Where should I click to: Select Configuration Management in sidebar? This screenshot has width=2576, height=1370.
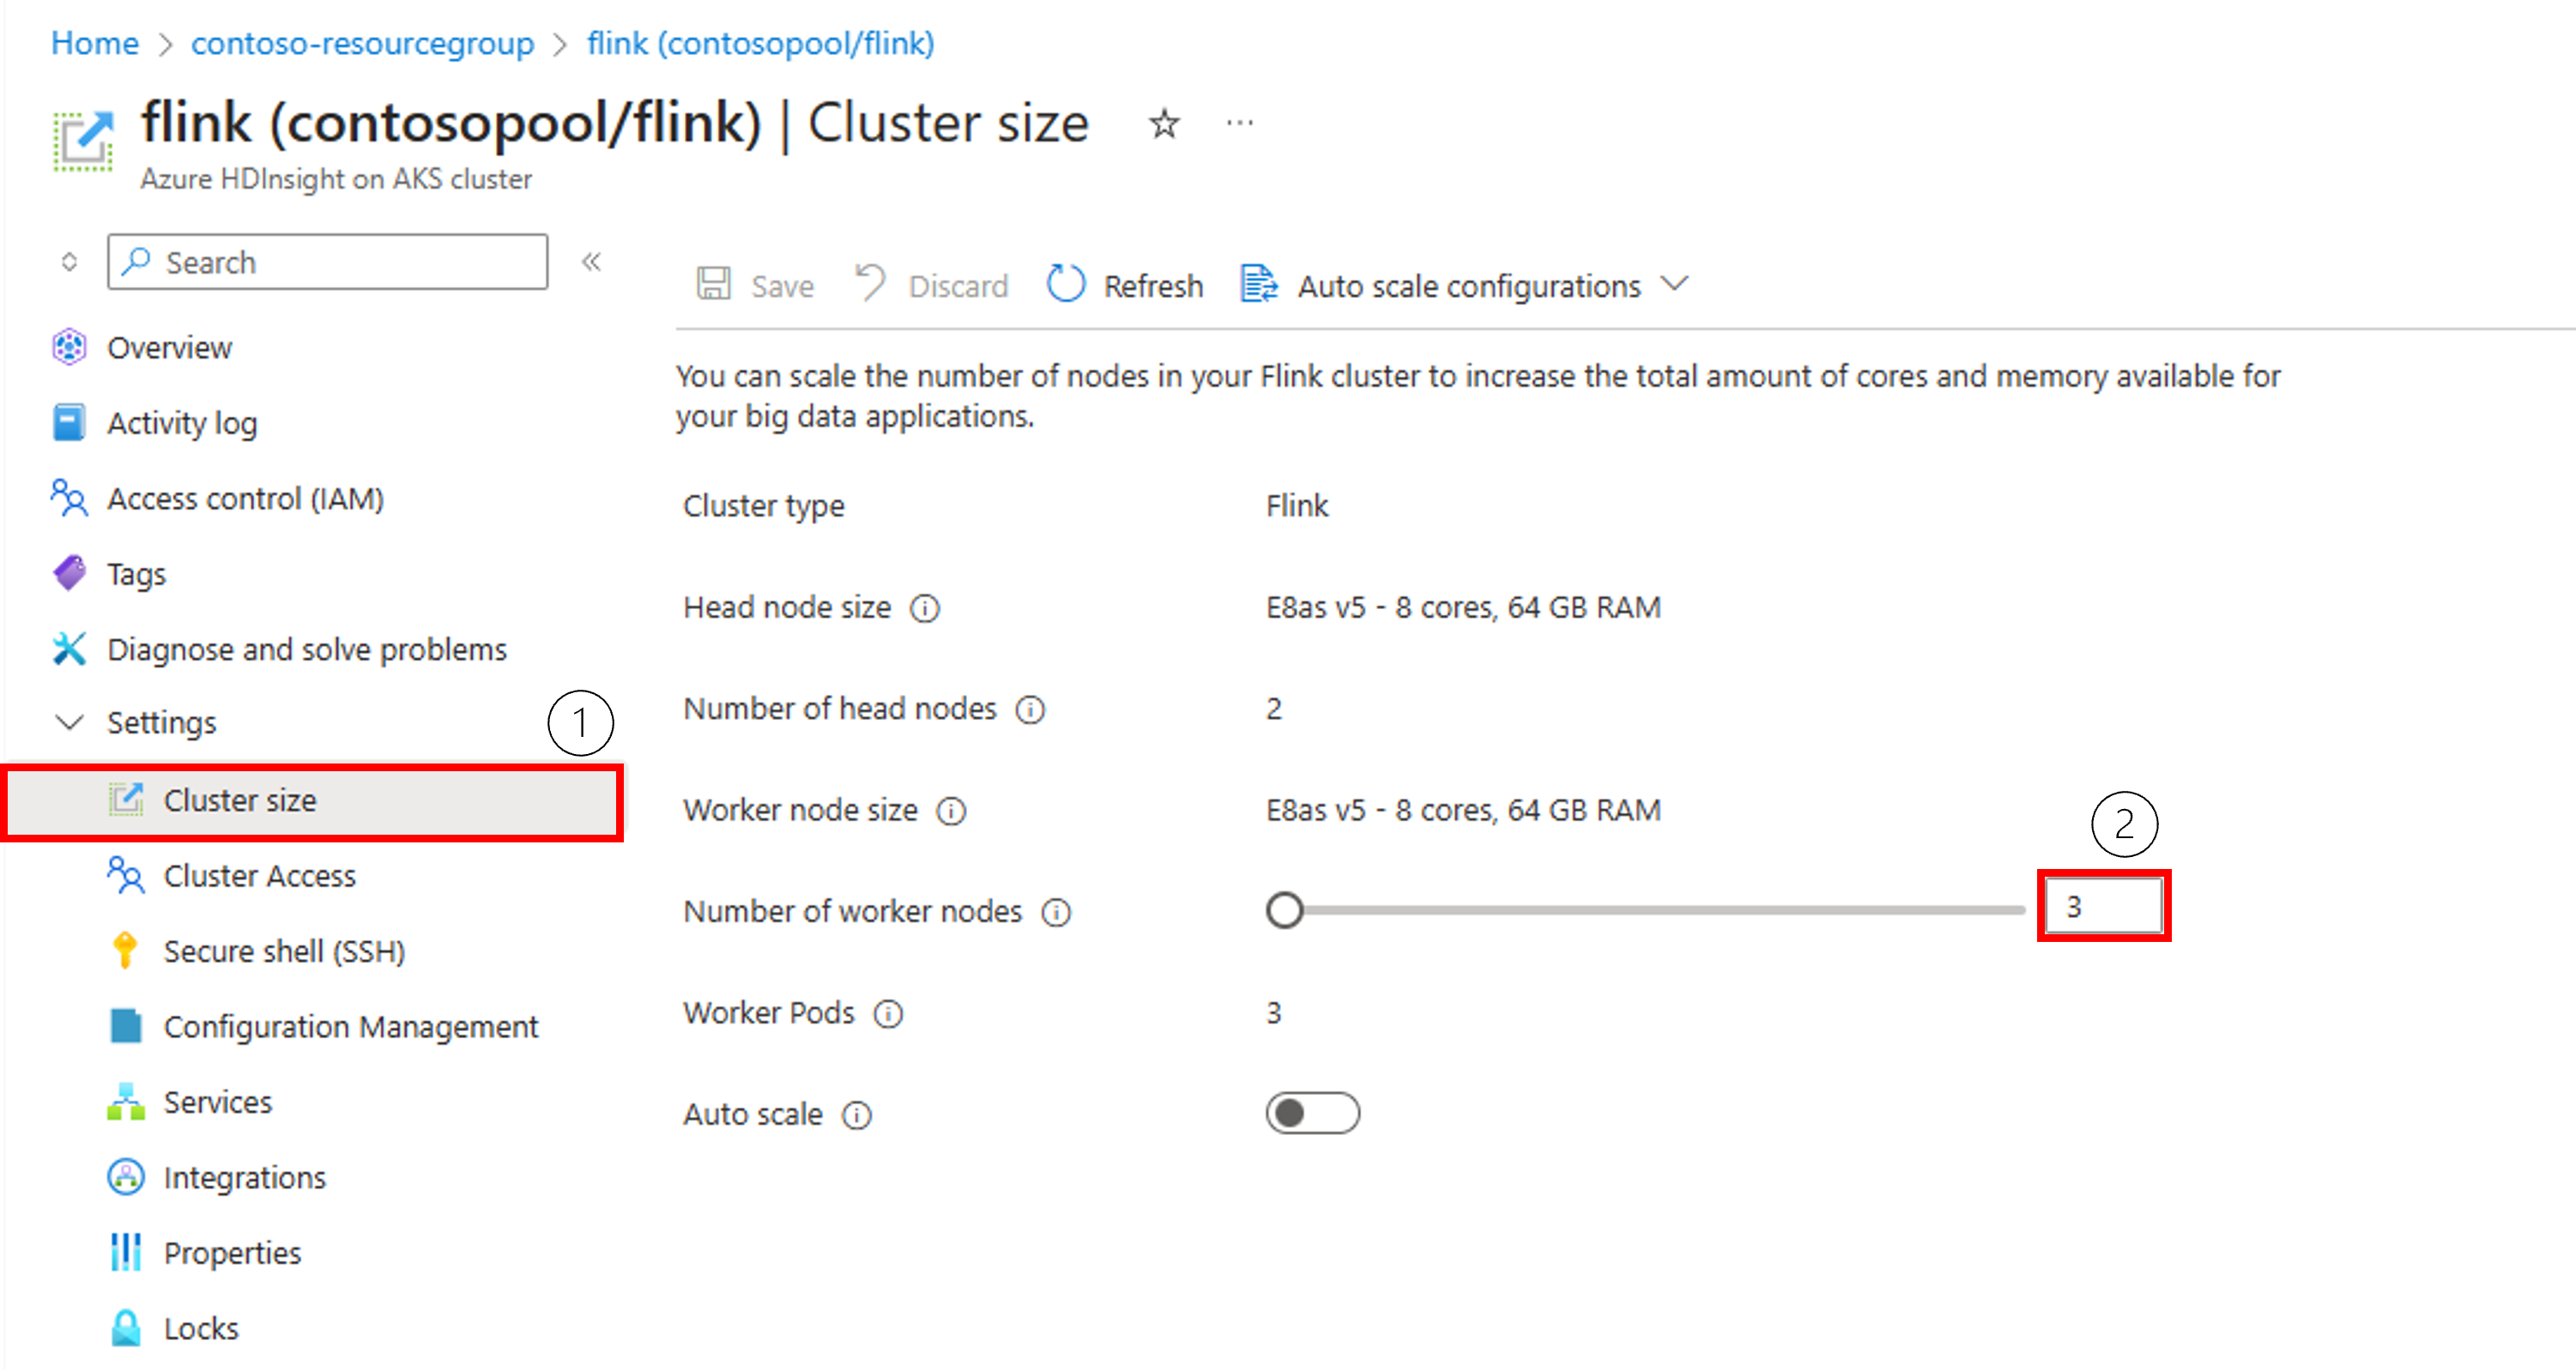[x=351, y=1027]
